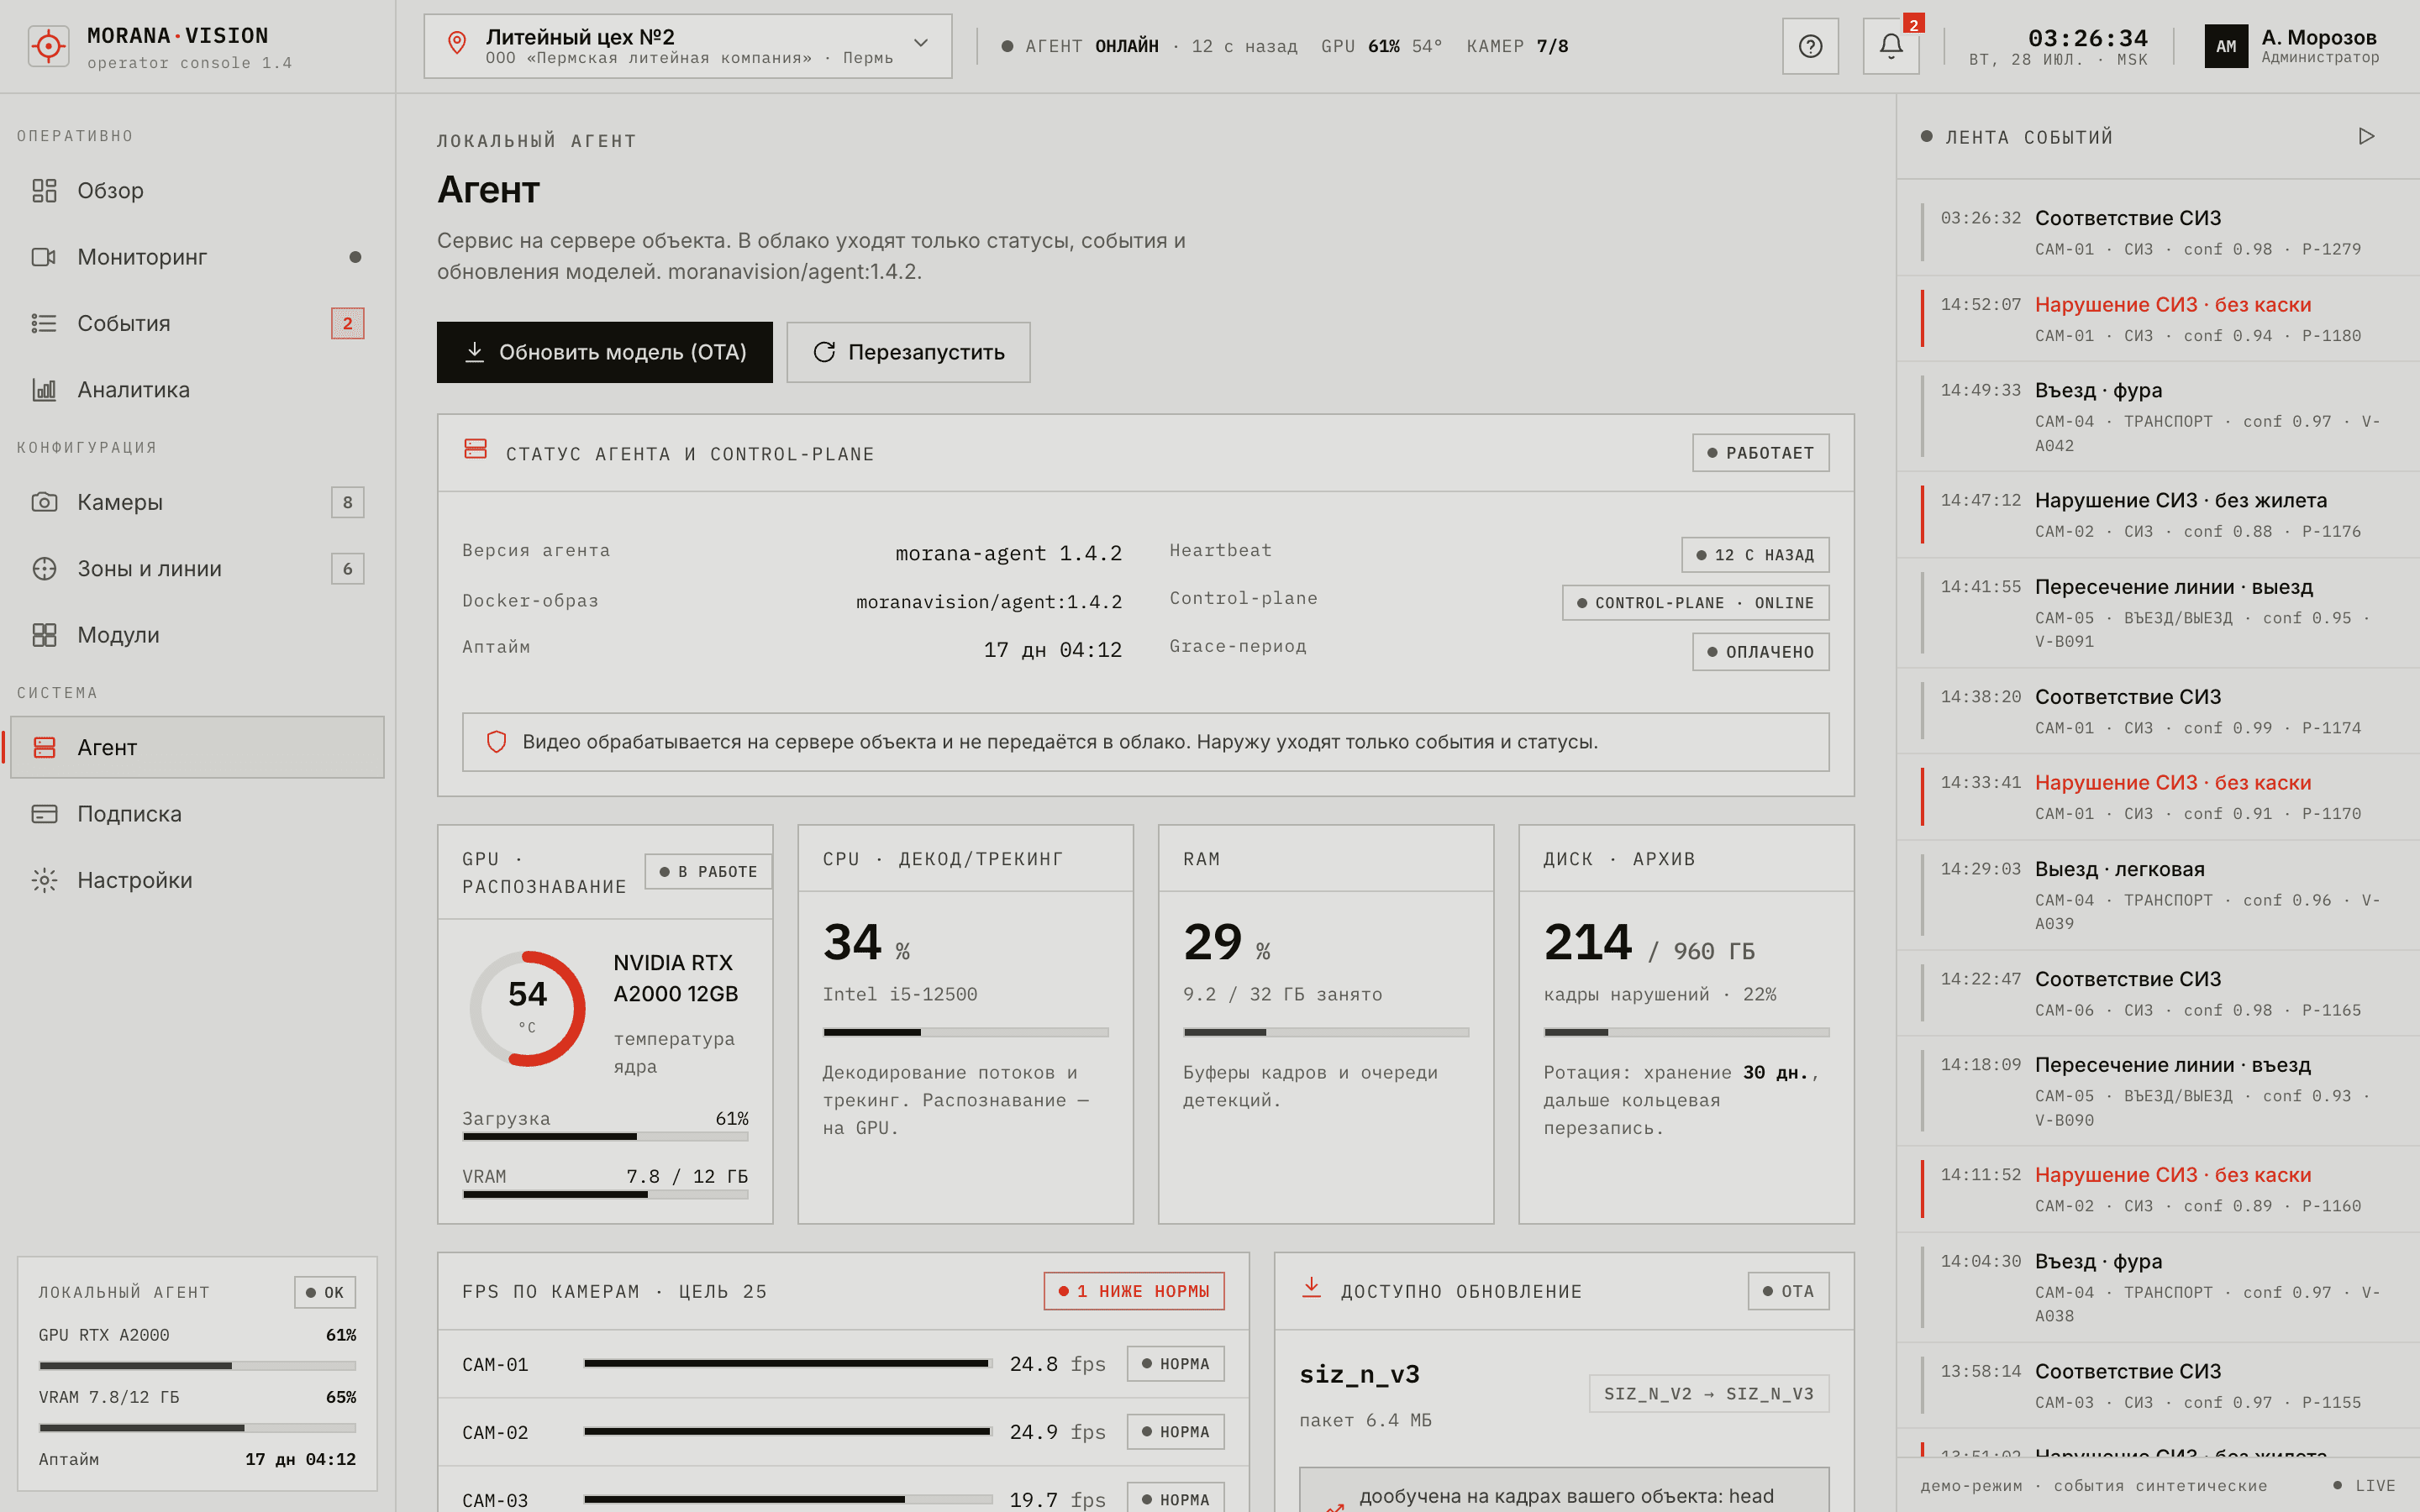Click the location pin icon in site selector
The height and width of the screenshot is (1512, 2420).
(457, 43)
